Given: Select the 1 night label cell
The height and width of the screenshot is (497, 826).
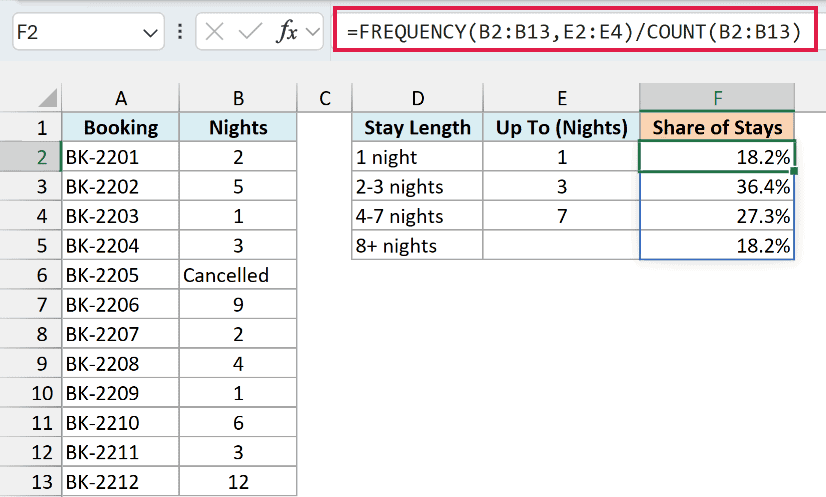Looking at the screenshot, I should click(x=417, y=157).
